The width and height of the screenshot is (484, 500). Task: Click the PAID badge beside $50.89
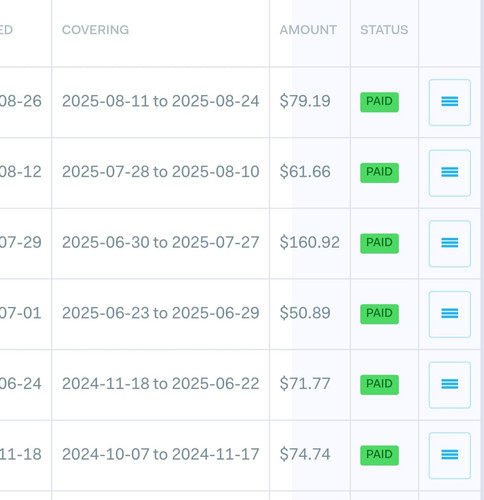tap(379, 314)
